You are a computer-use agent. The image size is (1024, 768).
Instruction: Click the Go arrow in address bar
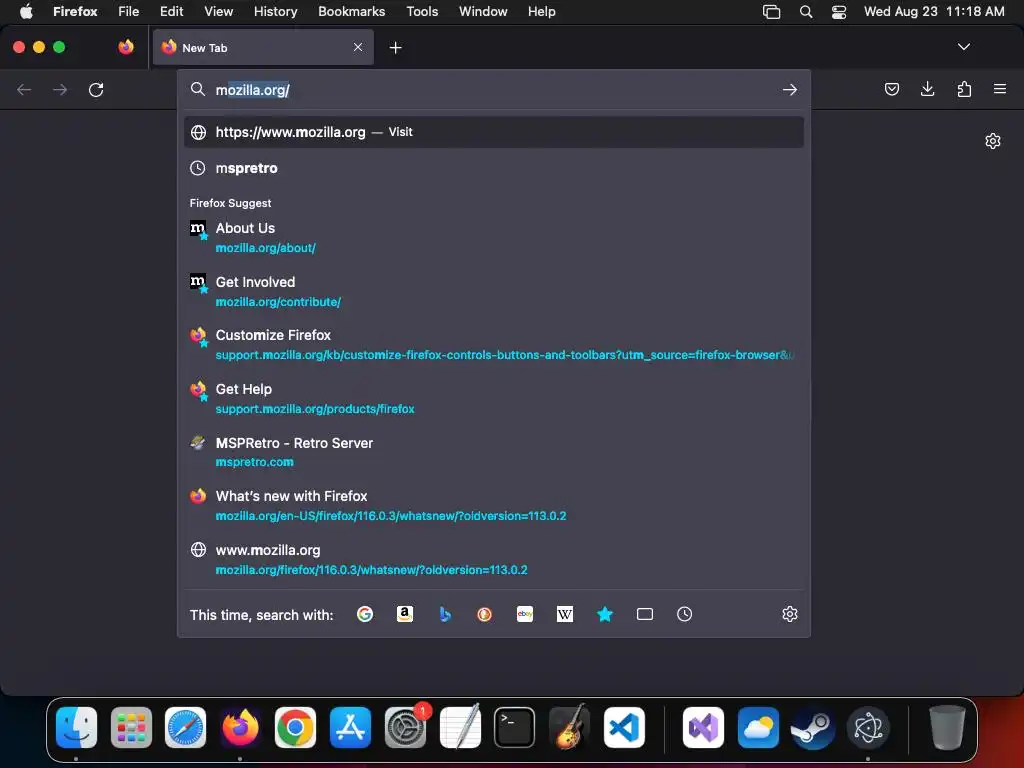[x=790, y=89]
